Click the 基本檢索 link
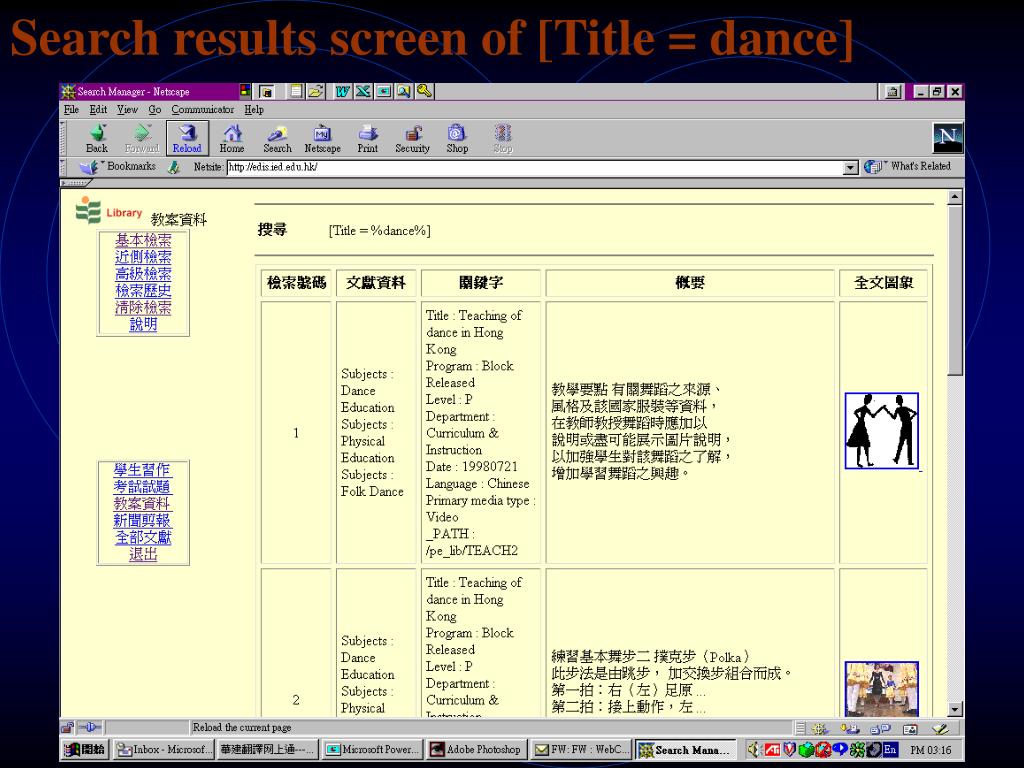This screenshot has width=1024, height=768. coord(143,240)
